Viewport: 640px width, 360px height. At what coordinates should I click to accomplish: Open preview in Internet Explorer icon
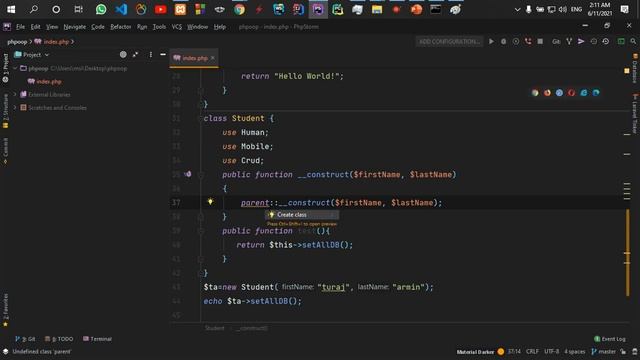tap(584, 93)
